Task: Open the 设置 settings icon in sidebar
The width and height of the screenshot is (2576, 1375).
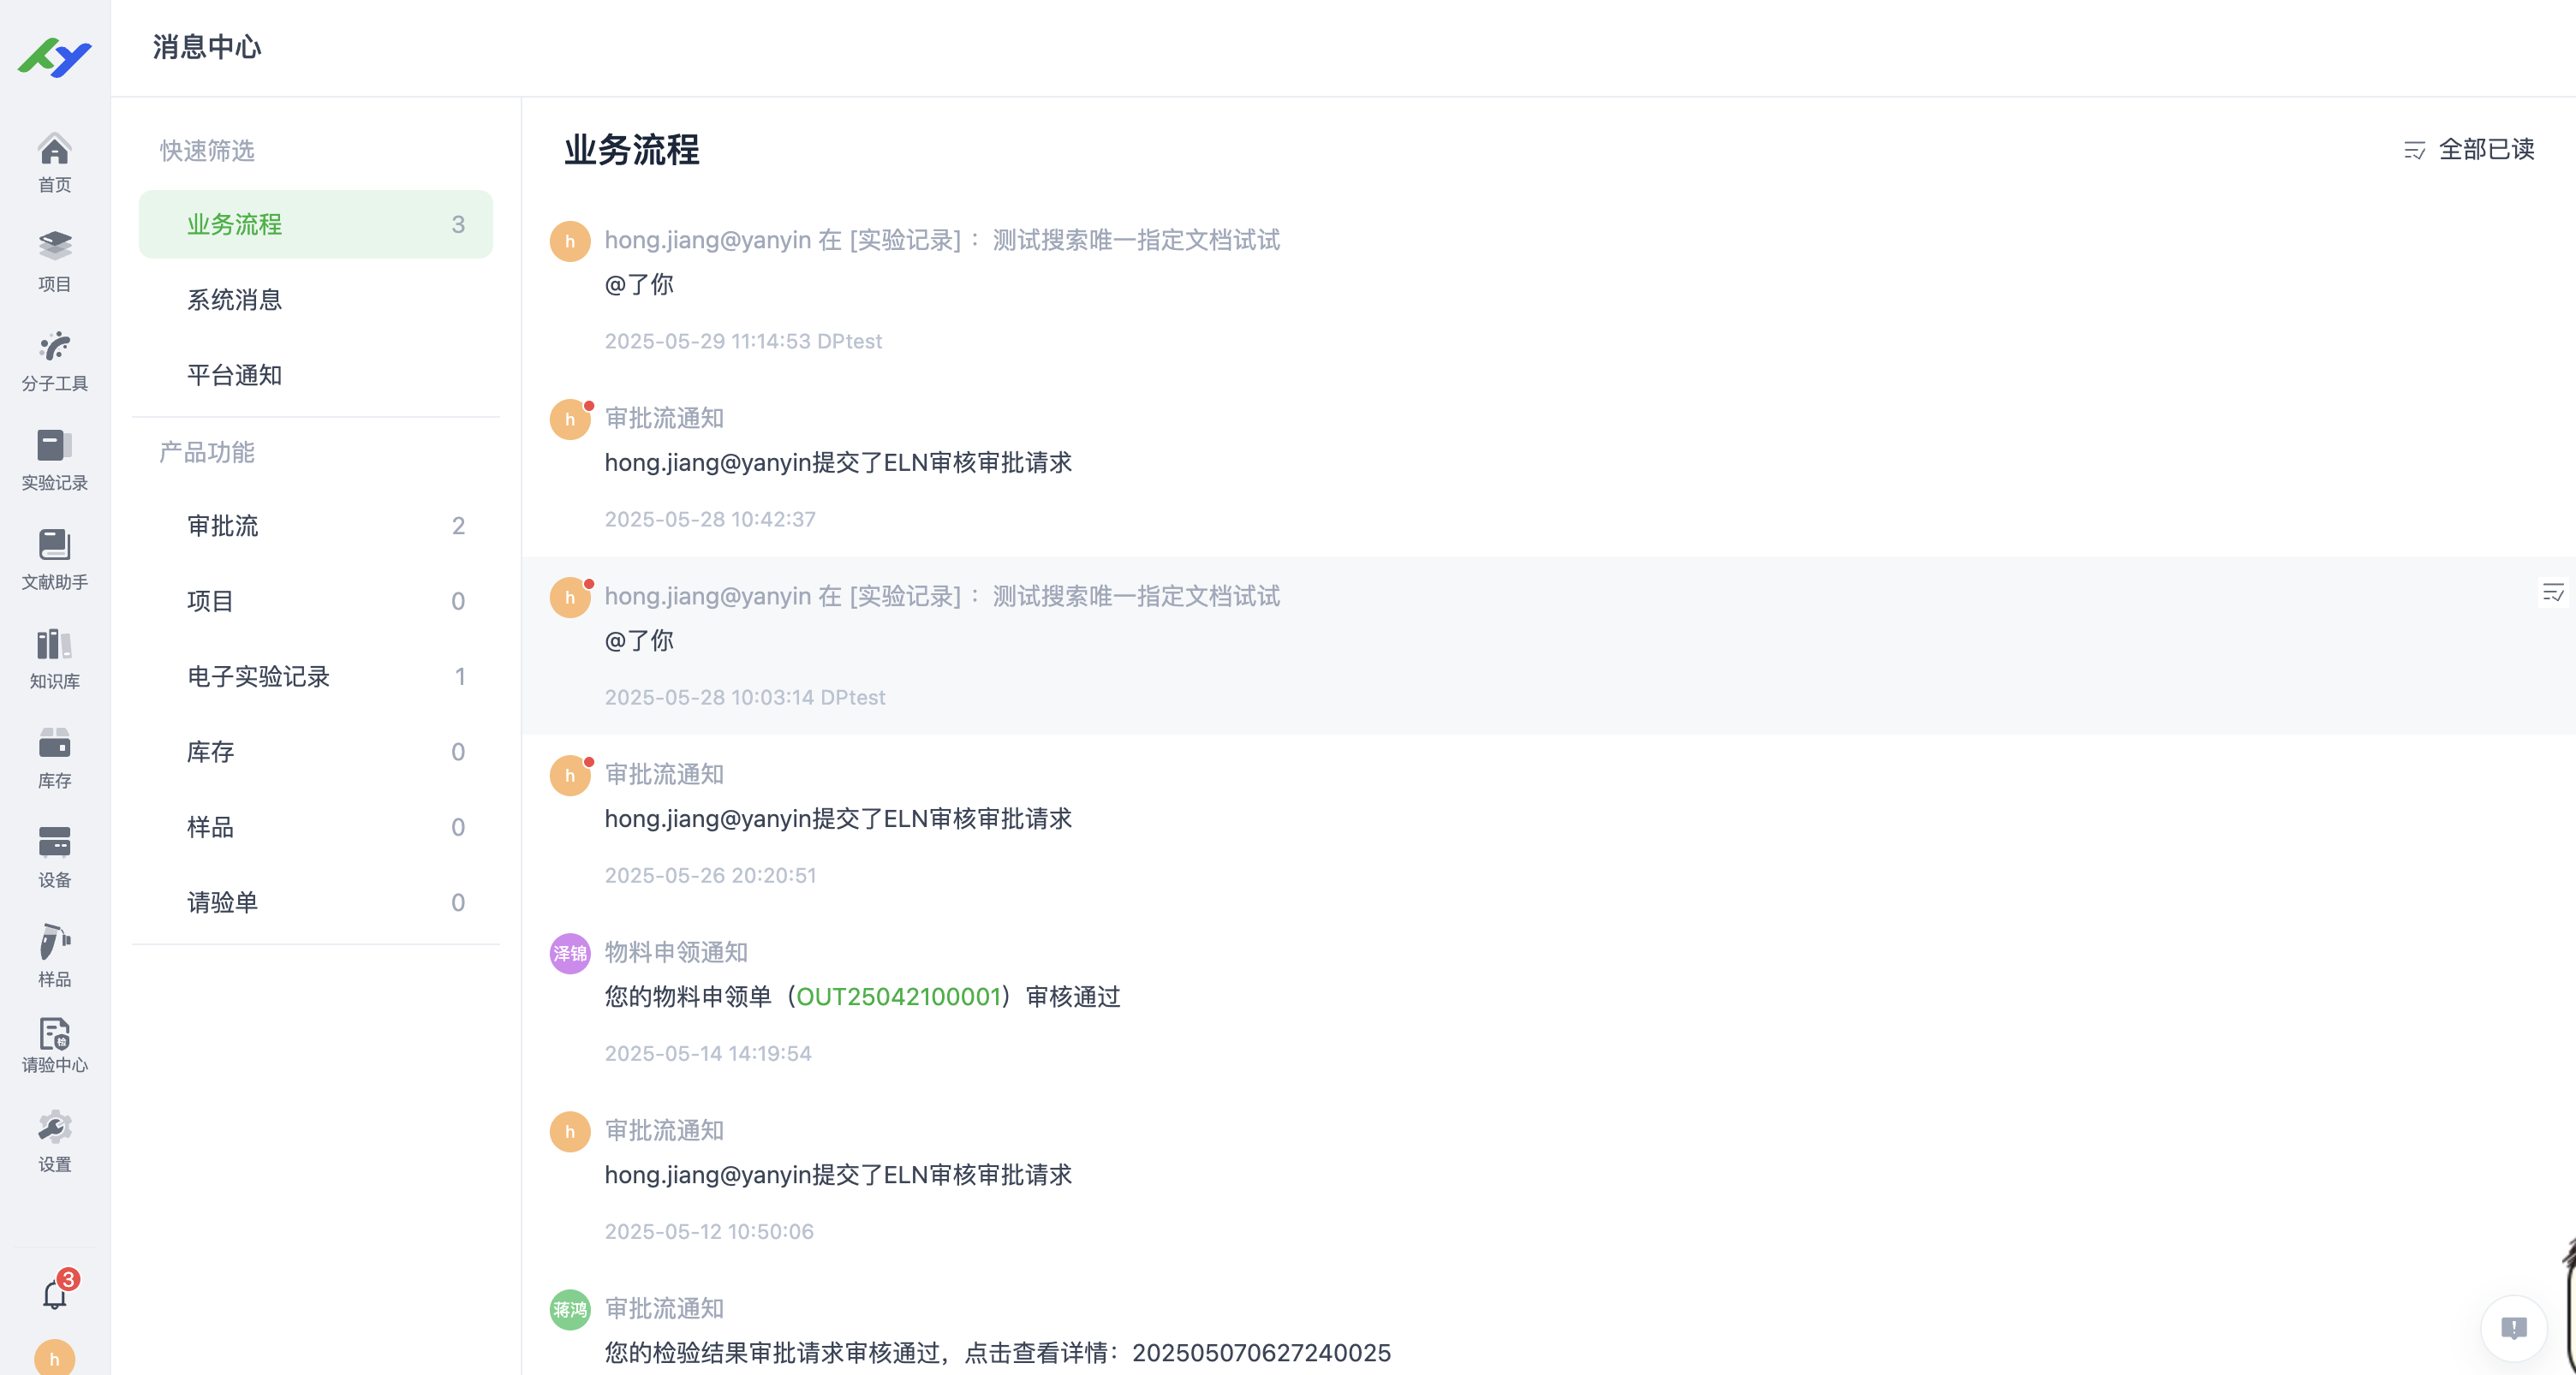Action: 54,1140
